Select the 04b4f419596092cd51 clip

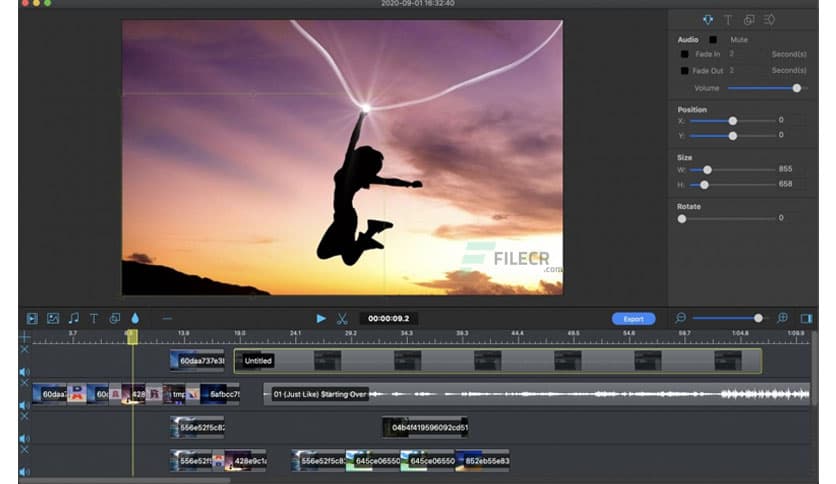click(x=425, y=427)
